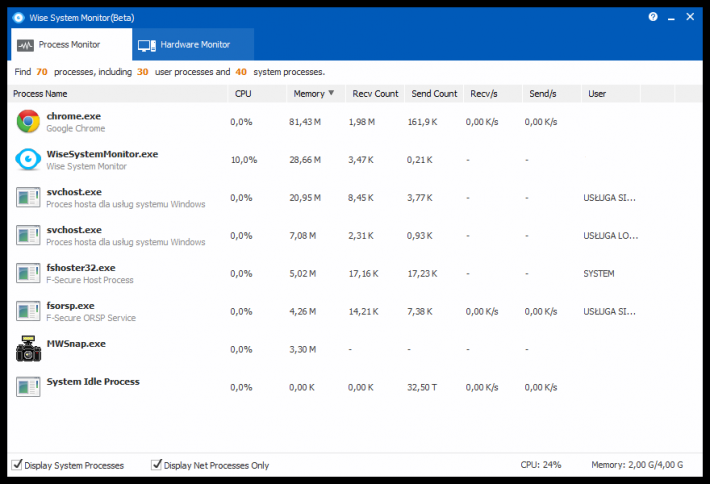710x484 pixels.
Task: Minimize the Wise System Monitor window
Action: coord(671,17)
